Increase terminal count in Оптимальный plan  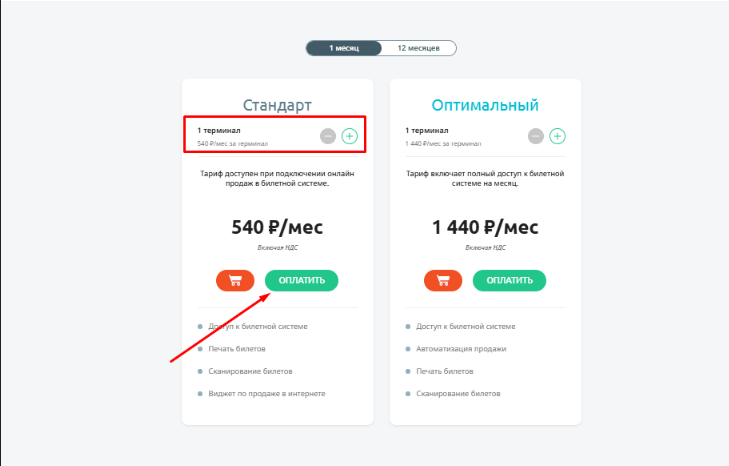557,136
